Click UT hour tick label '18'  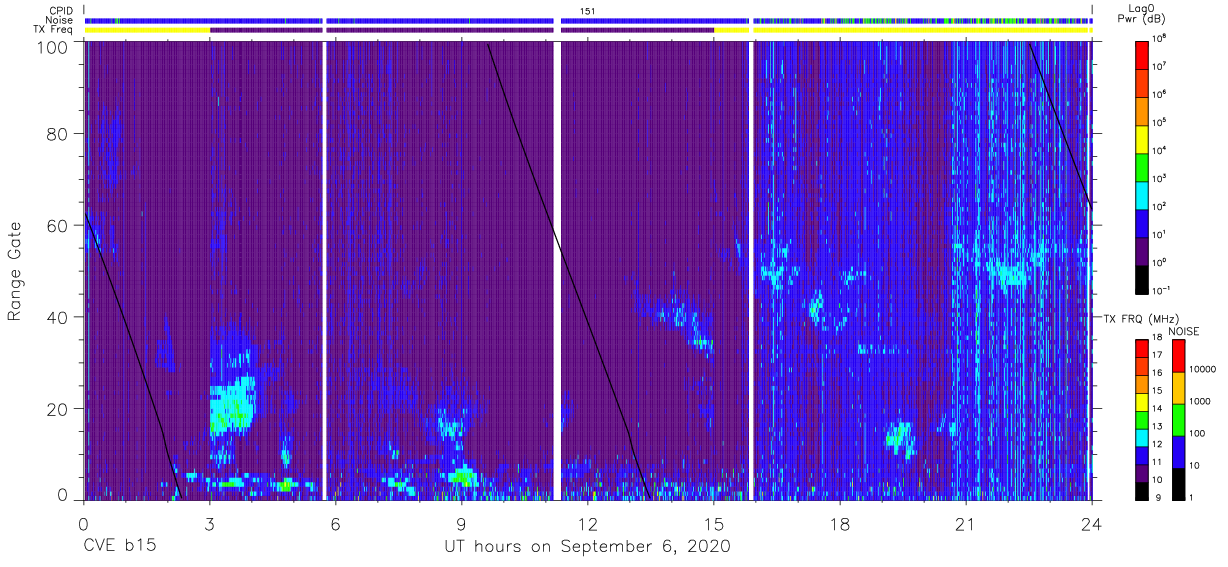(839, 523)
